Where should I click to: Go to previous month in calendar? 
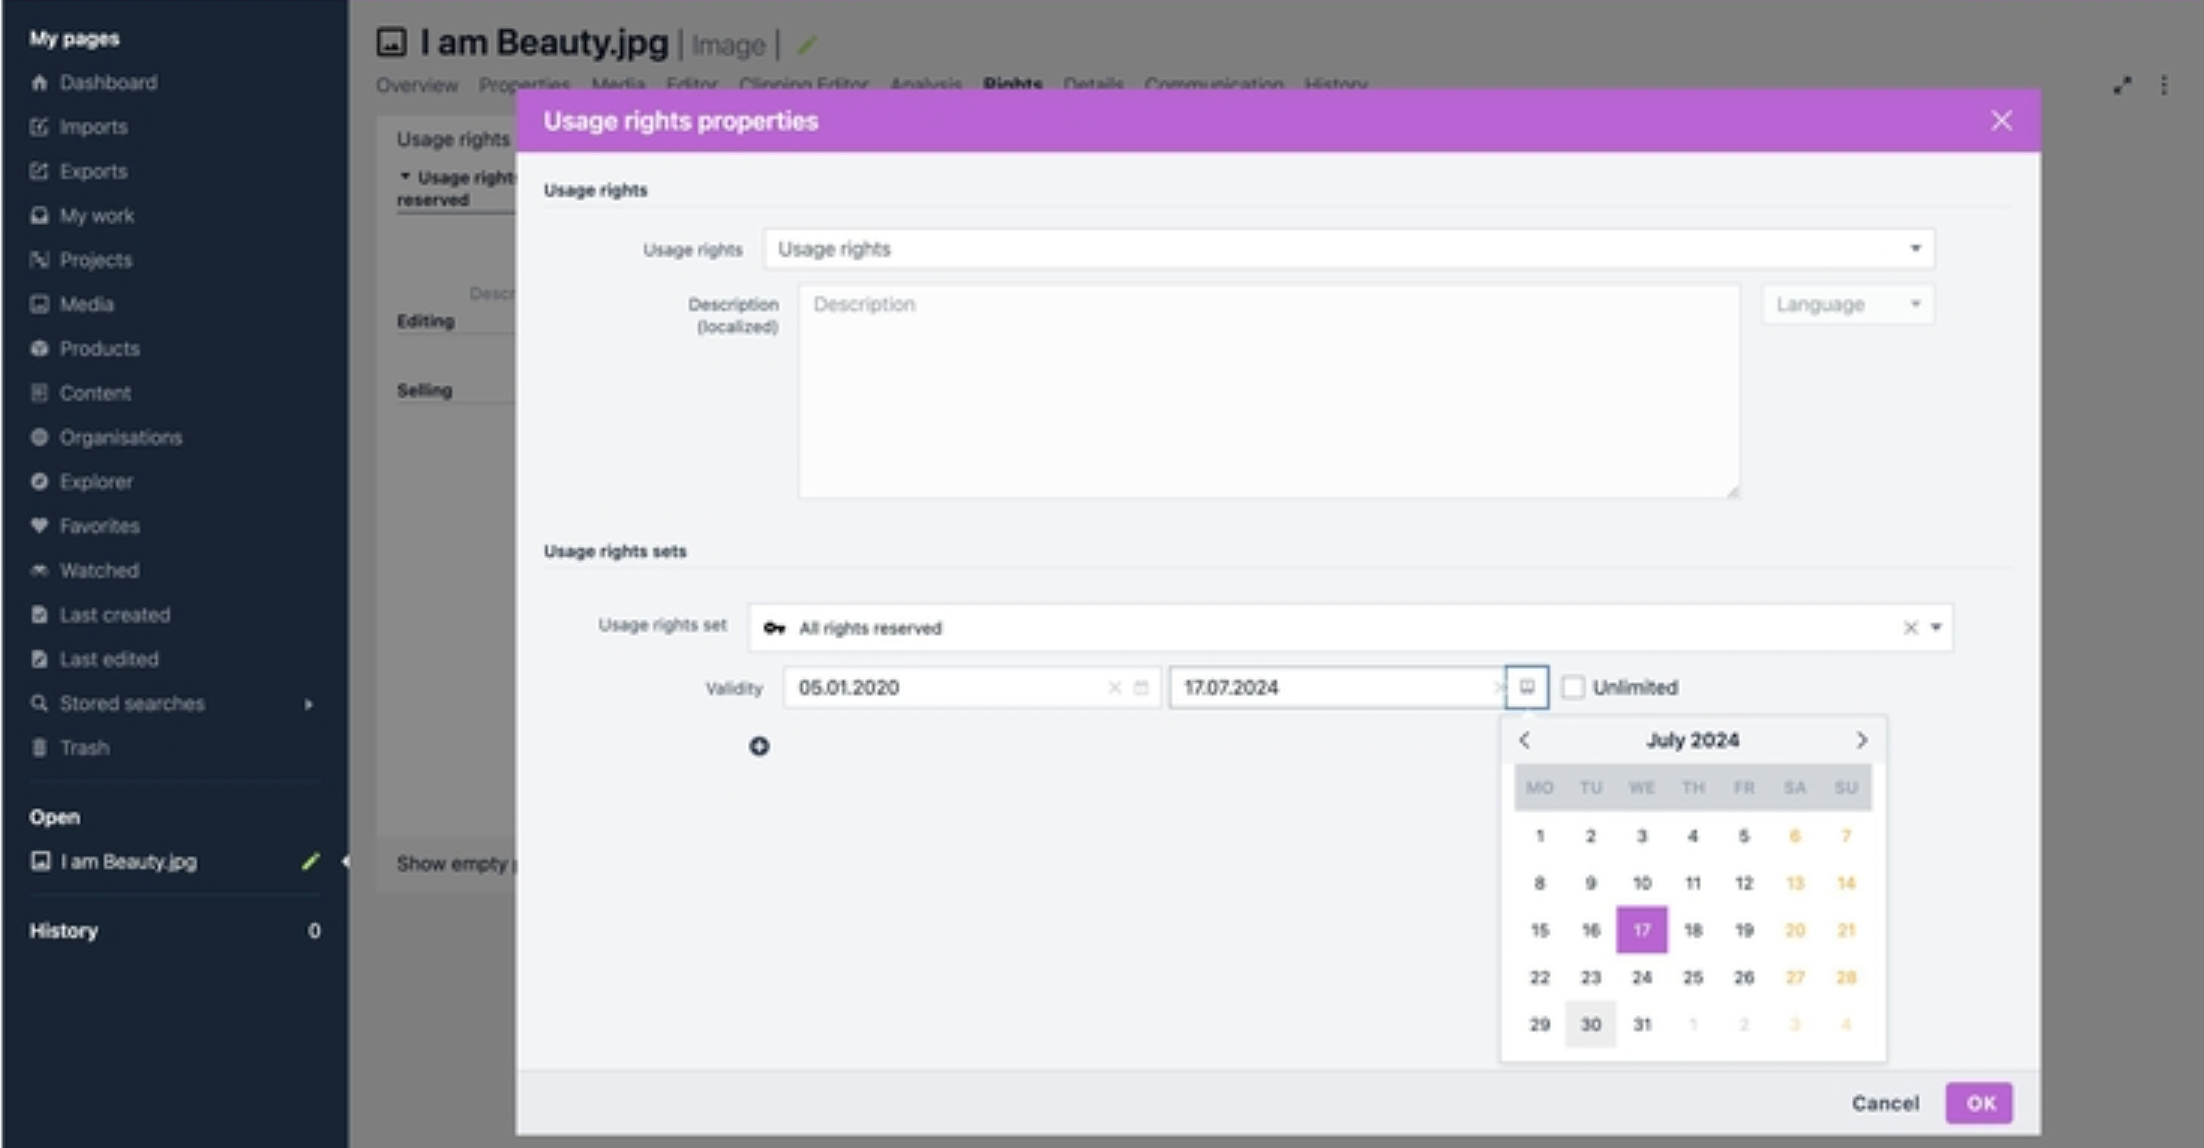coord(1525,740)
